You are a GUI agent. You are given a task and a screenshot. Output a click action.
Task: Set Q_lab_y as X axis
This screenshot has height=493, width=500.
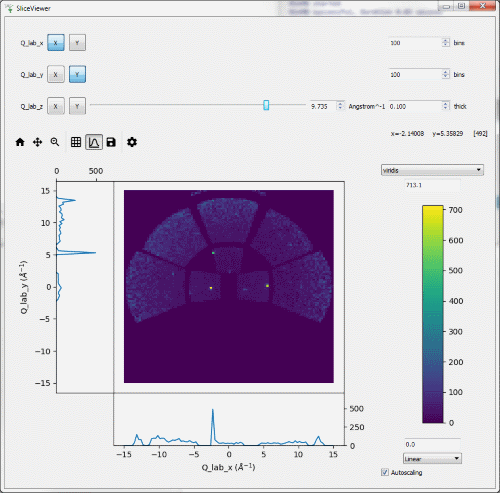point(56,74)
